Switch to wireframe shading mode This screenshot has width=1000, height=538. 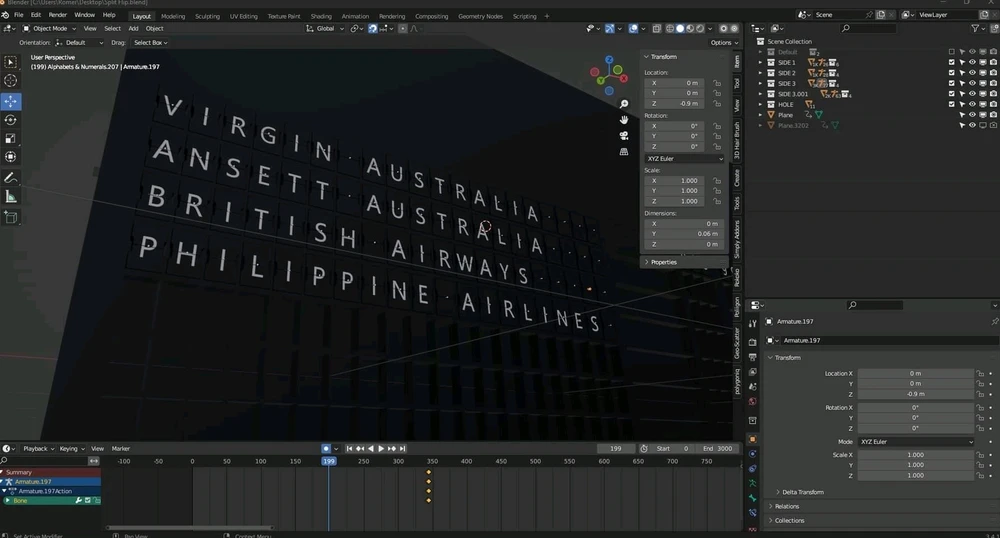[x=670, y=29]
